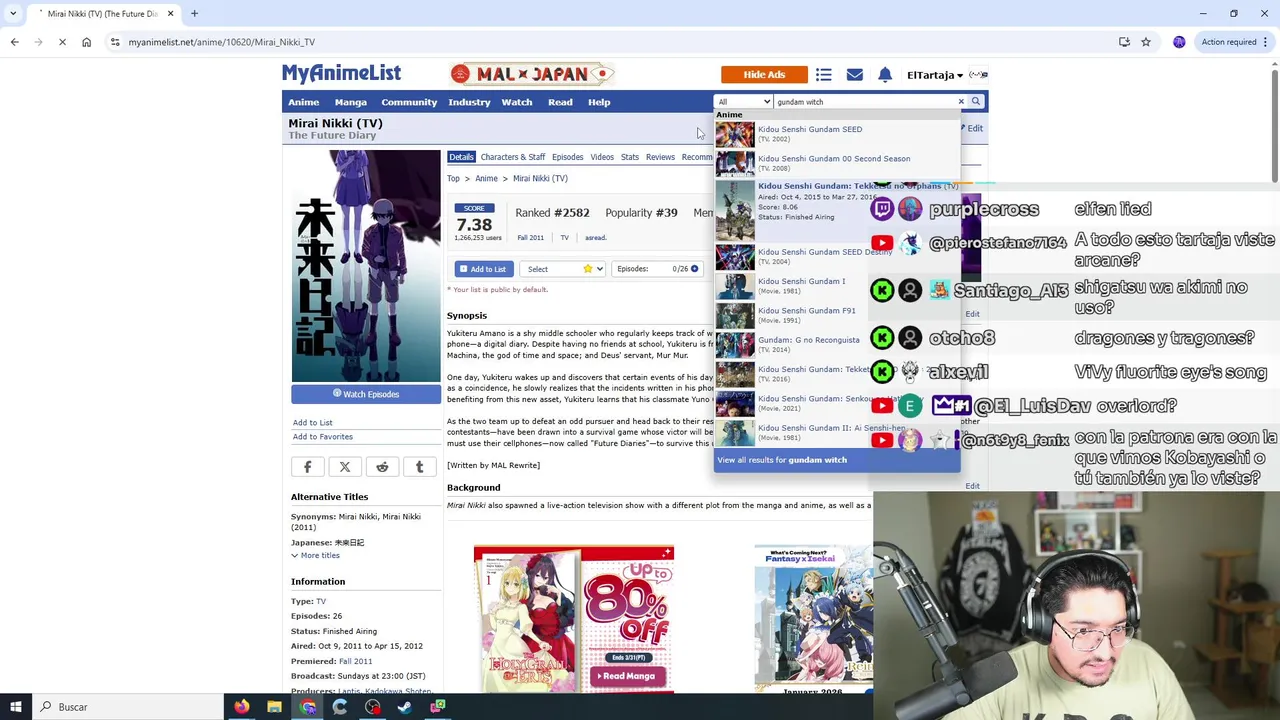Open the Windows Start menu

15,707
